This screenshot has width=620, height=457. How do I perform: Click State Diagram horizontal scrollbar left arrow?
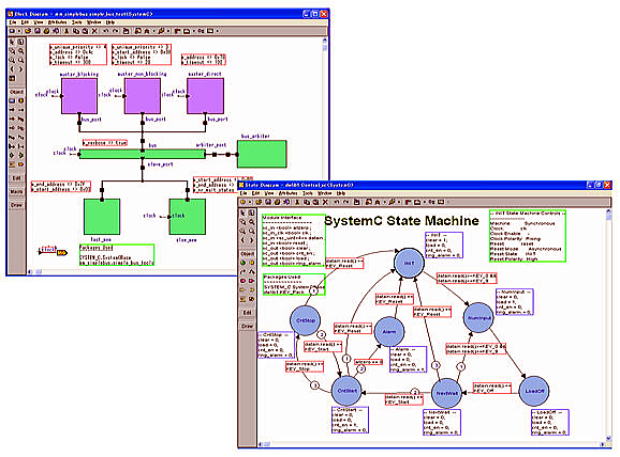(x=261, y=444)
